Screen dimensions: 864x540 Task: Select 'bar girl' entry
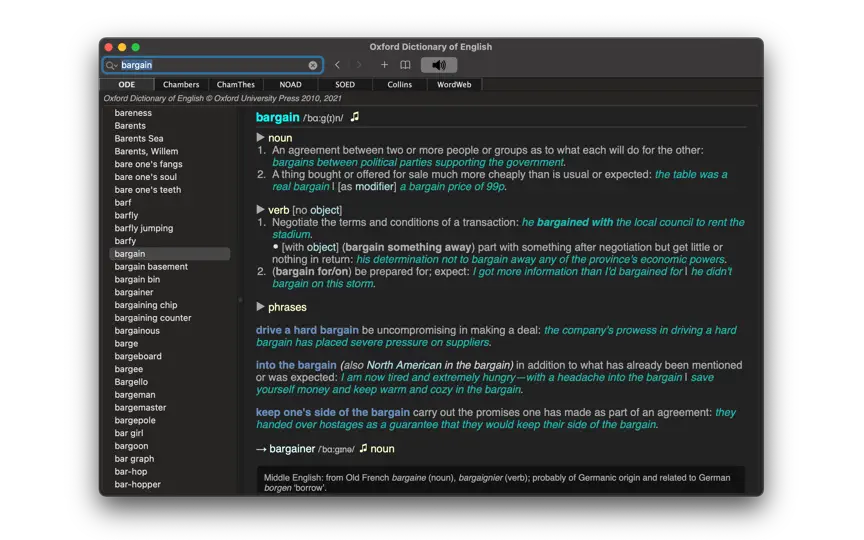pyautogui.click(x=129, y=433)
